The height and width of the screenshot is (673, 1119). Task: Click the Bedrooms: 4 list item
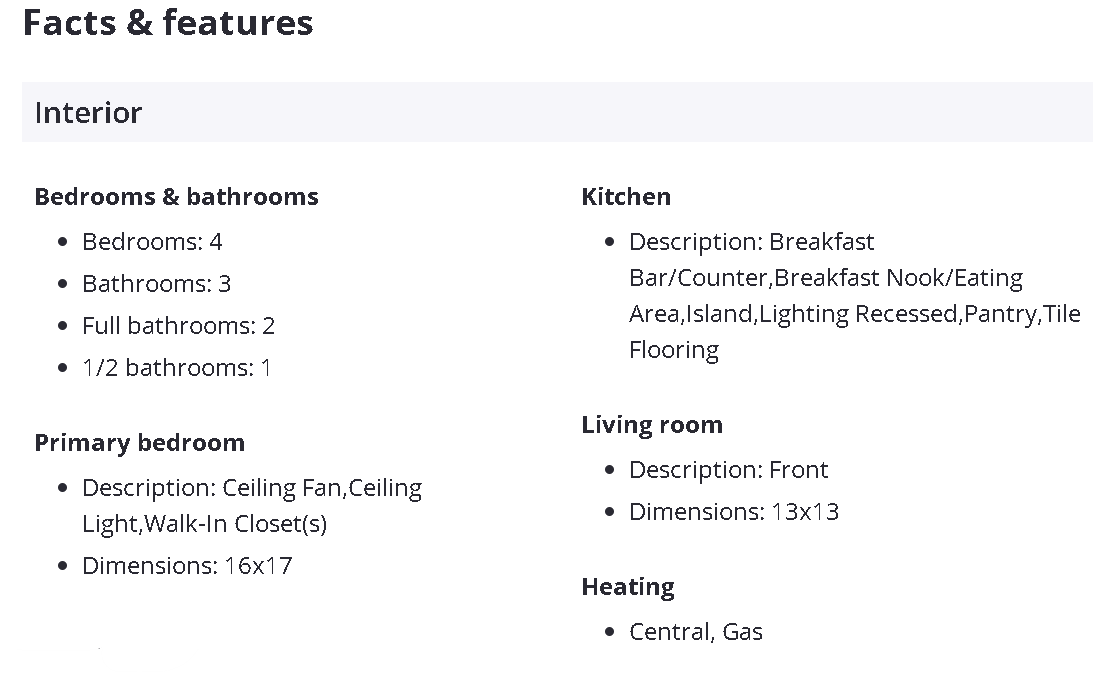pyautogui.click(x=152, y=242)
